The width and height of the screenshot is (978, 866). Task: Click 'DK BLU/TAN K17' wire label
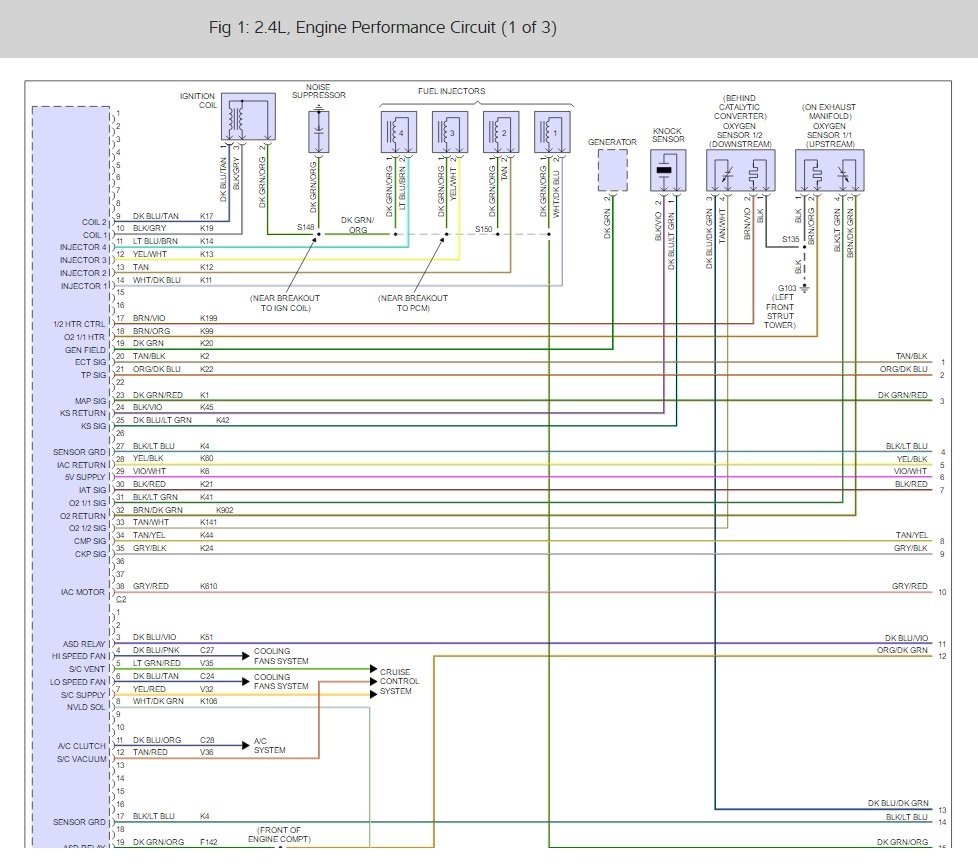click(x=173, y=216)
